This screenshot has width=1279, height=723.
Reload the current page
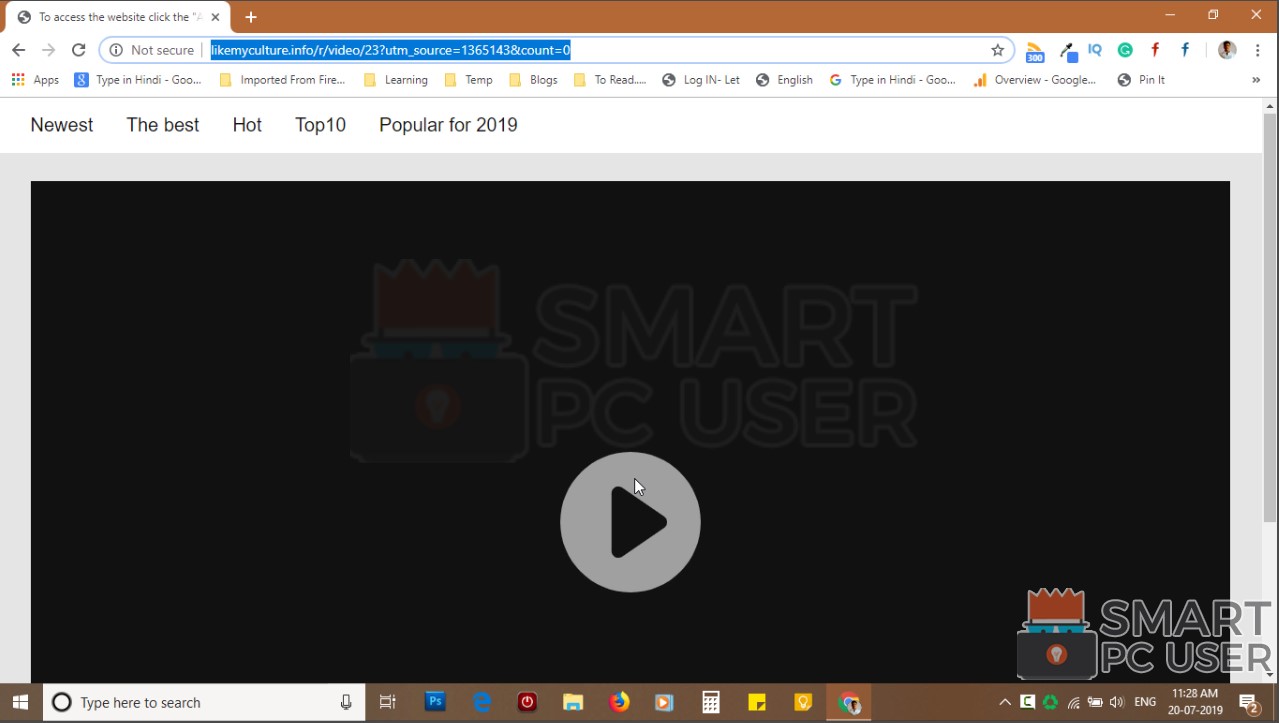click(x=78, y=50)
